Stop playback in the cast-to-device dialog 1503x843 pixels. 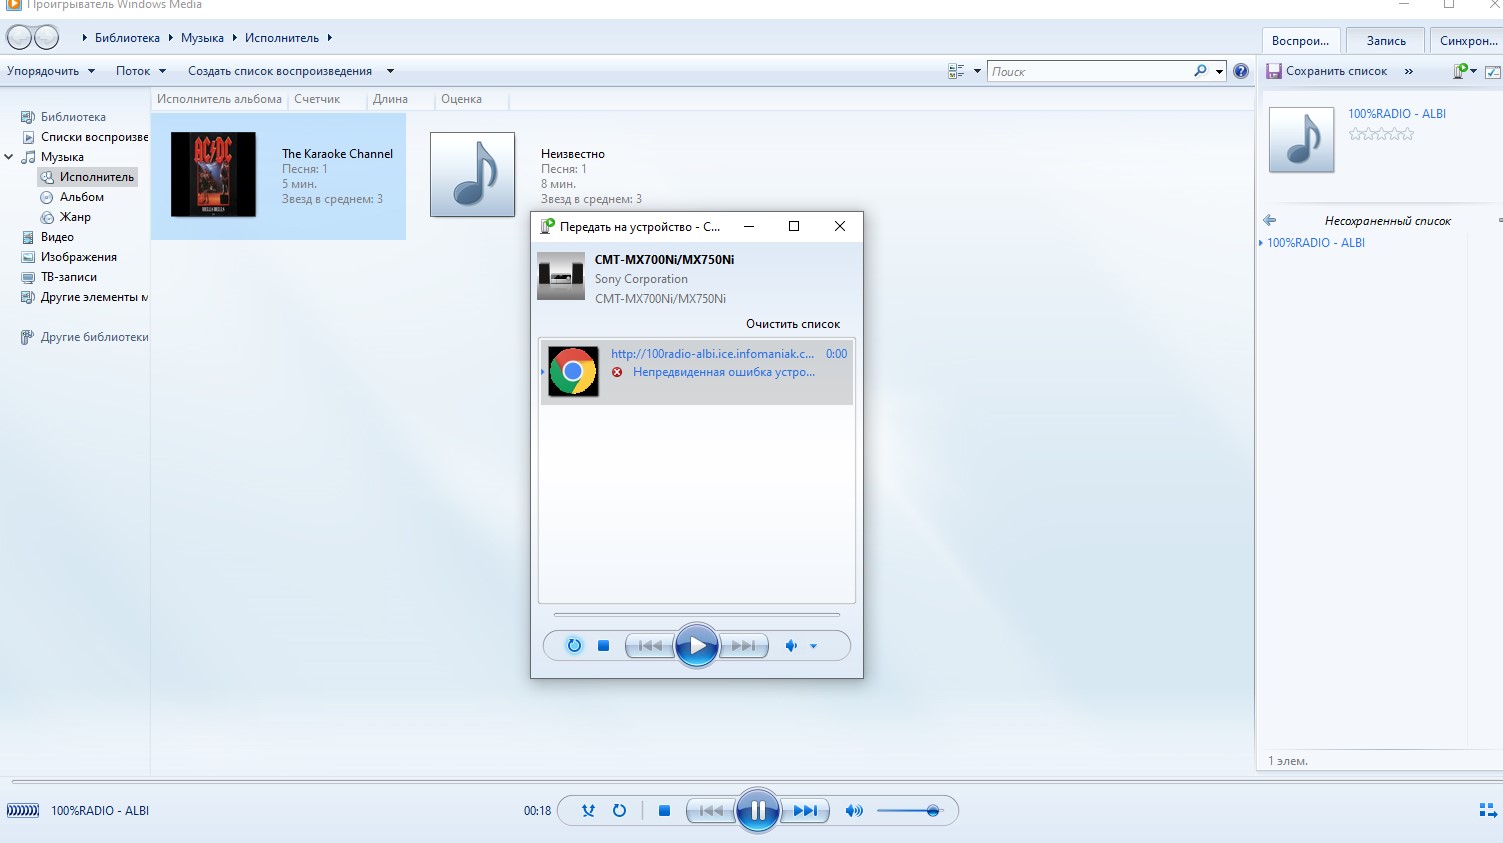coord(603,646)
